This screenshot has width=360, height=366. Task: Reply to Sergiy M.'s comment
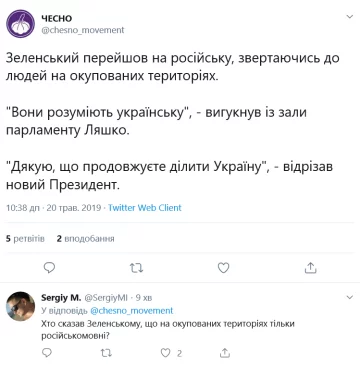point(48,352)
